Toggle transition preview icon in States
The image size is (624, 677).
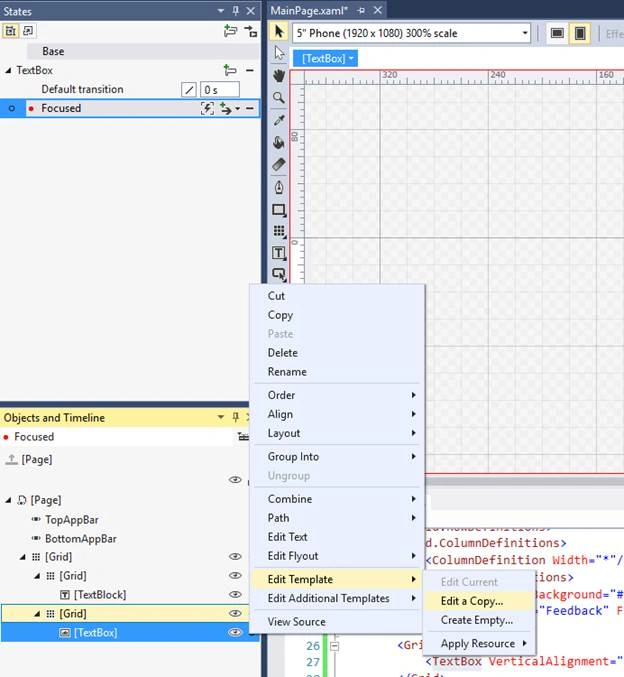(250, 31)
